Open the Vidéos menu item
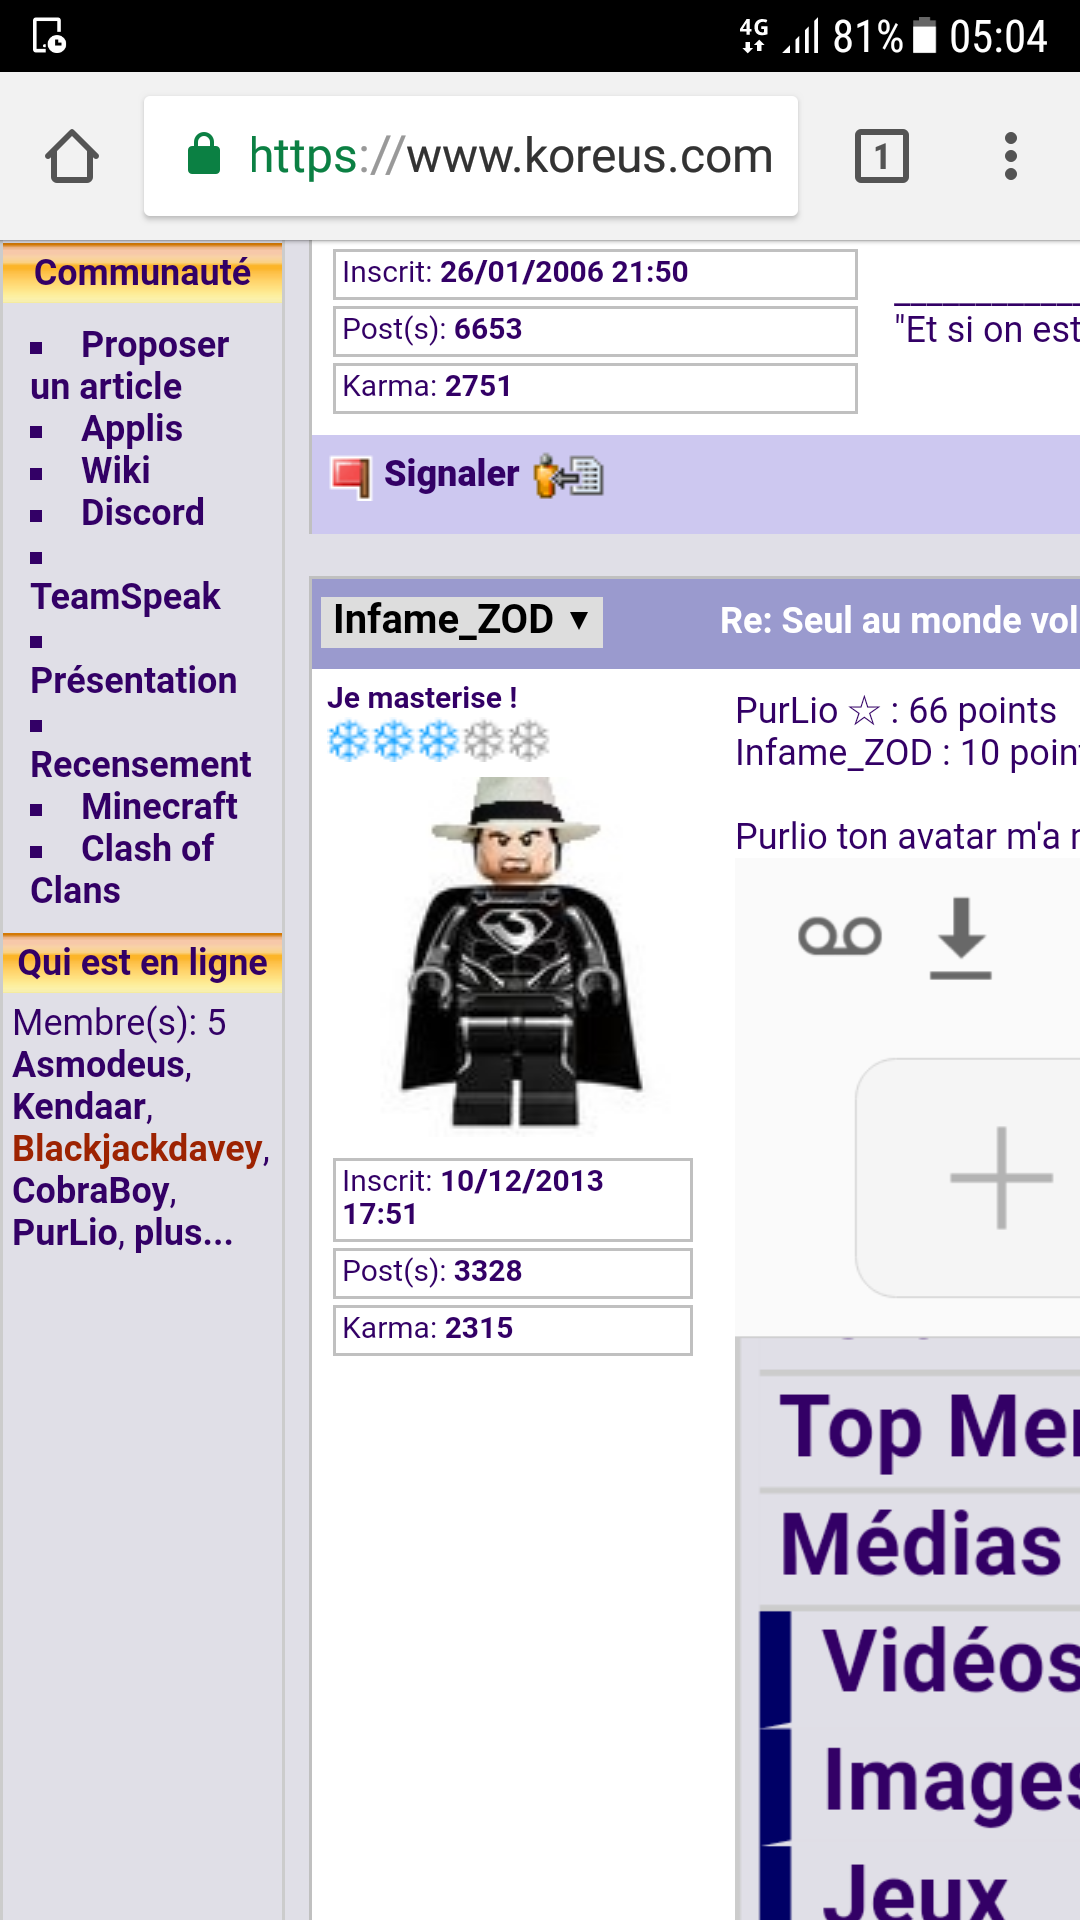 pyautogui.click(x=950, y=1661)
